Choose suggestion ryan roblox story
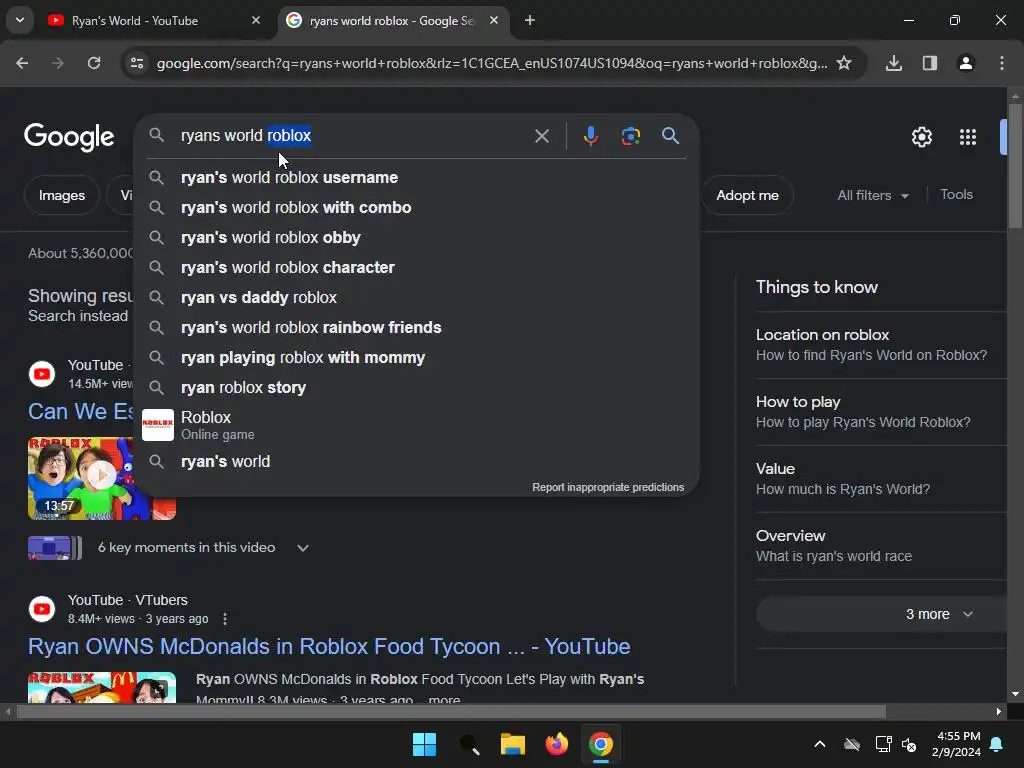The width and height of the screenshot is (1024, 768). pyautogui.click(x=417, y=388)
